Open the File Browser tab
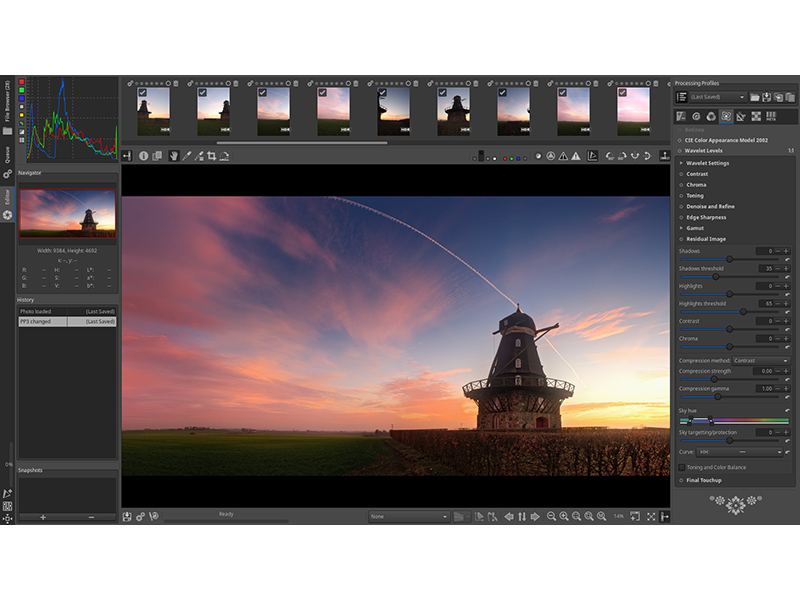 7,103
